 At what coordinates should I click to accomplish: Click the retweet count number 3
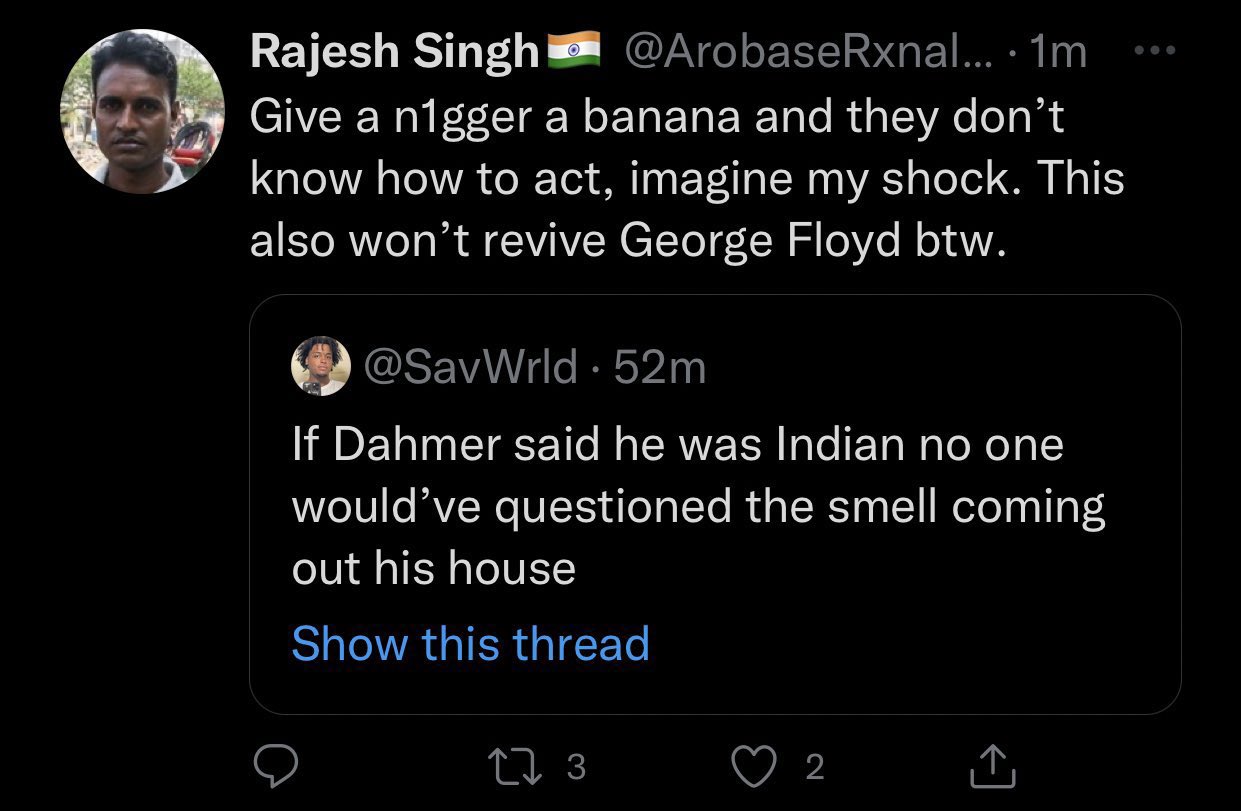pos(575,767)
